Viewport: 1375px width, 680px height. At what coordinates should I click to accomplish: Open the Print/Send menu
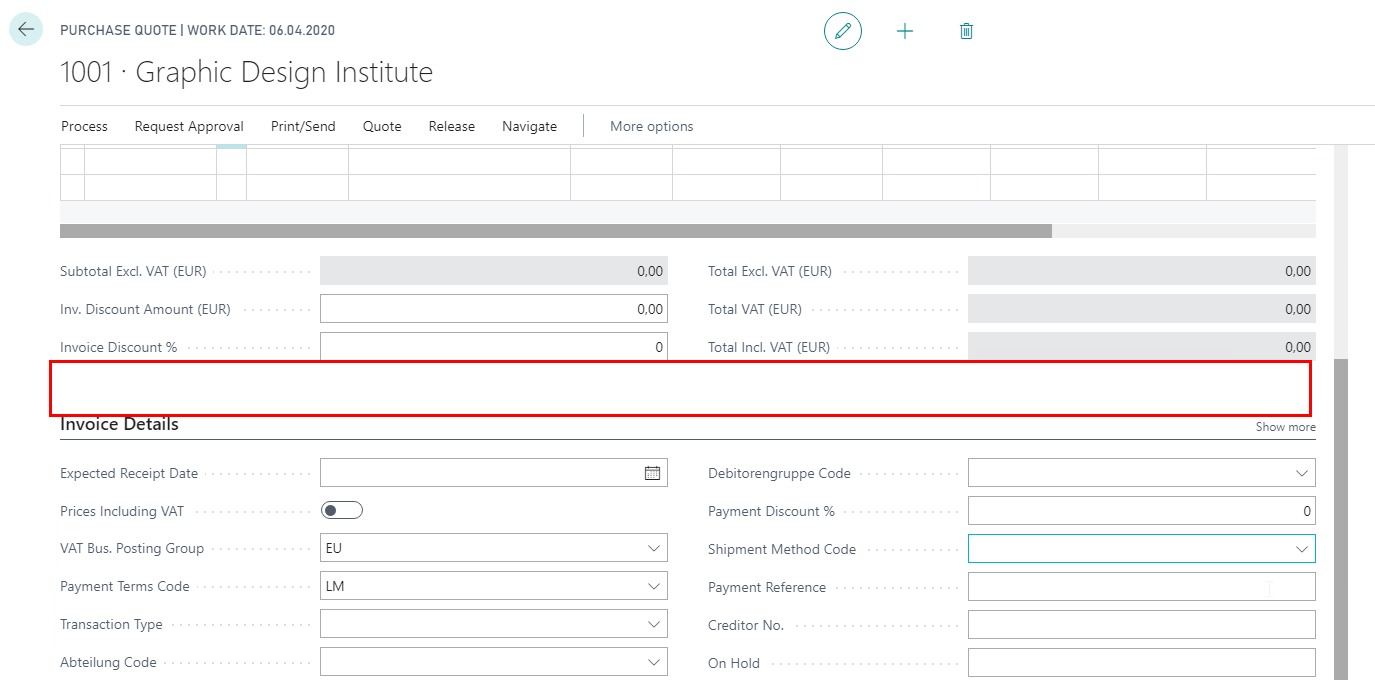pos(303,126)
